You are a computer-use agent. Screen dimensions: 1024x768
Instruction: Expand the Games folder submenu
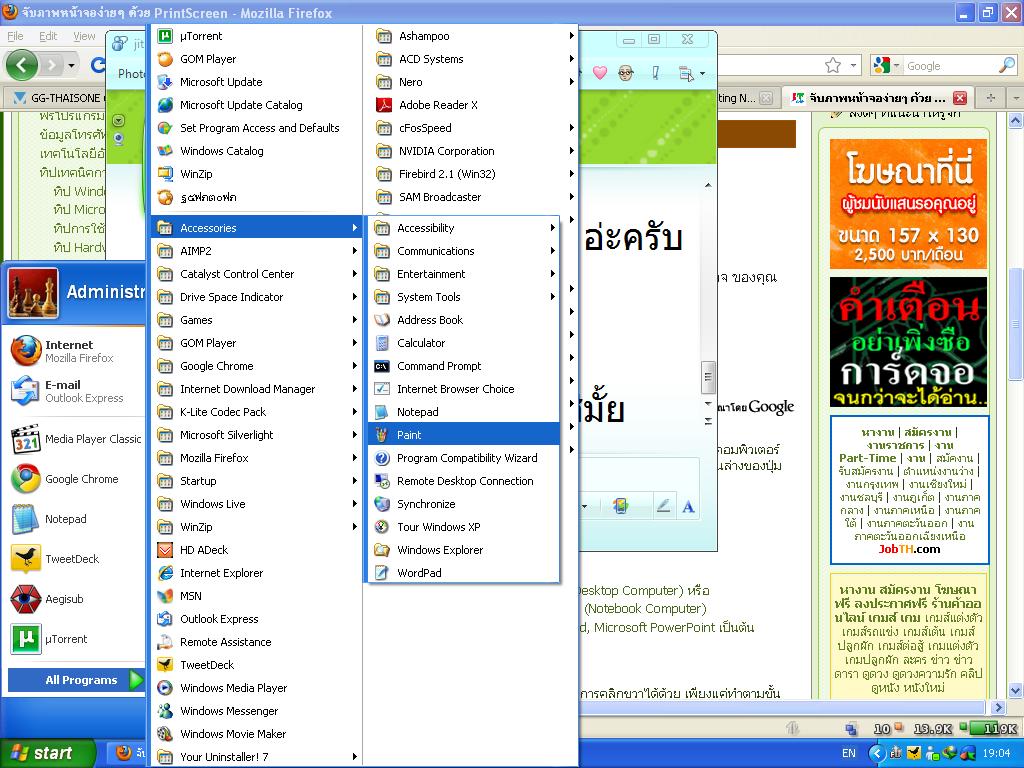coord(257,320)
